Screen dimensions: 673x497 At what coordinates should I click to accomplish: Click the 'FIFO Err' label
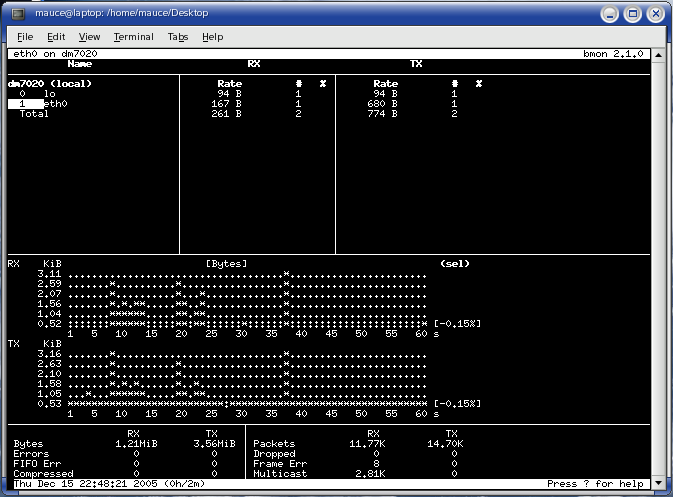(x=37, y=464)
